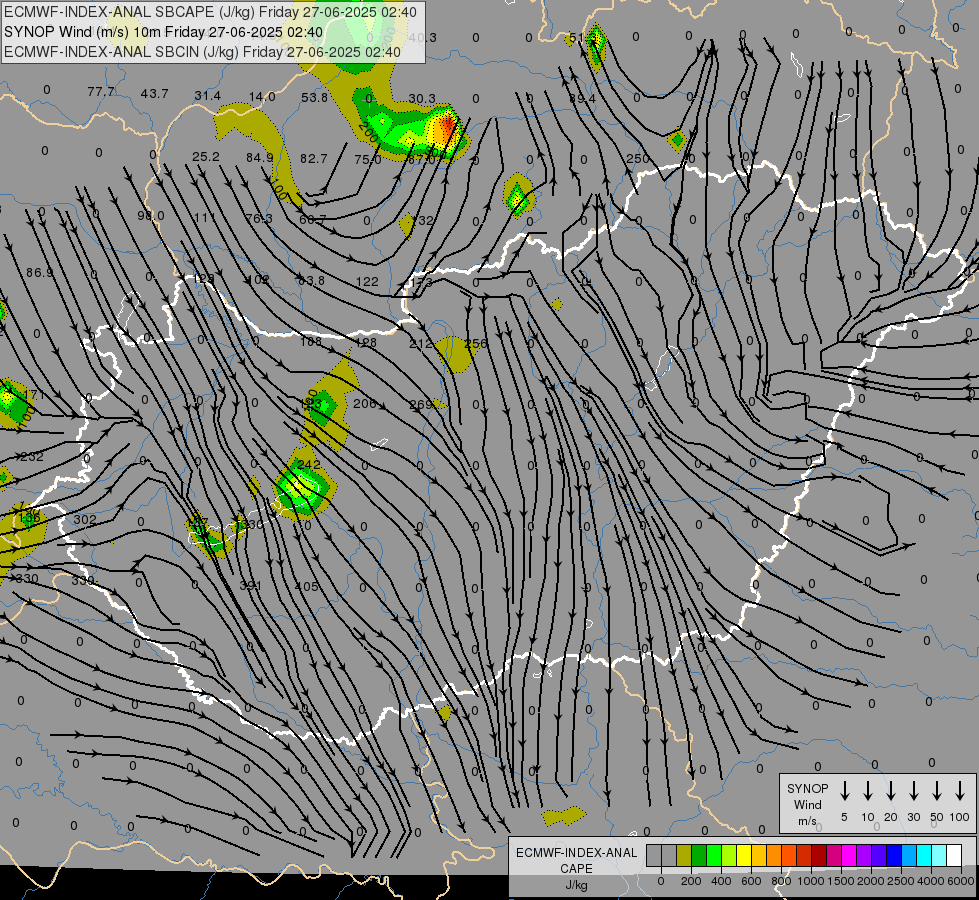Click the 50 m/s wind arrow in legend
Viewport: 979px width, 900px height.
(x=937, y=791)
